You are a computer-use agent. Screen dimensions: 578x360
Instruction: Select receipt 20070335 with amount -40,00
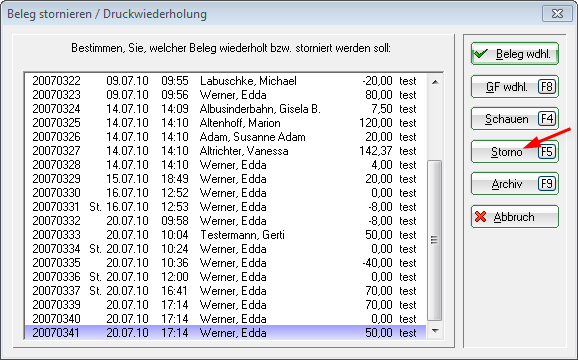pyautogui.click(x=225, y=263)
